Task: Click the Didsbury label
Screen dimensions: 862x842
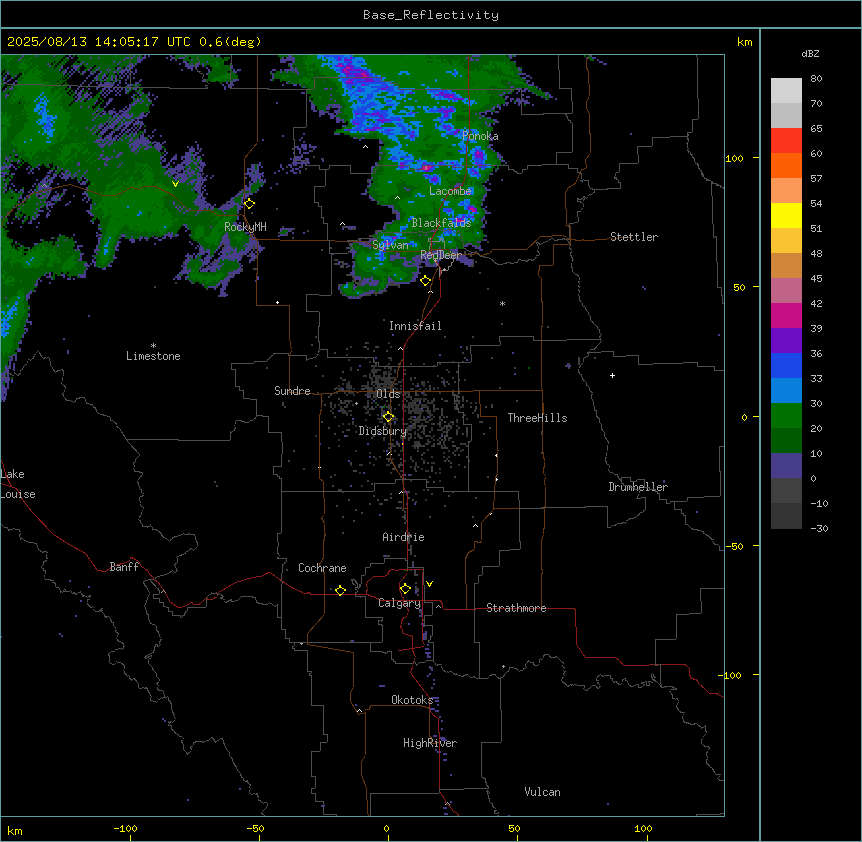Action: pos(382,431)
